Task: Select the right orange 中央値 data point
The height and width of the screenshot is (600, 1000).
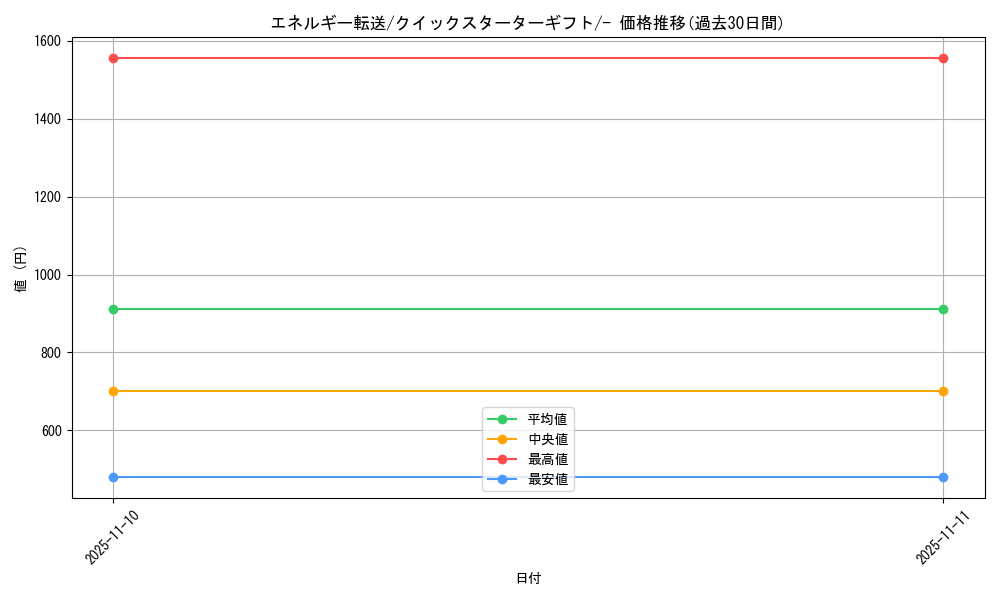Action: tap(942, 389)
